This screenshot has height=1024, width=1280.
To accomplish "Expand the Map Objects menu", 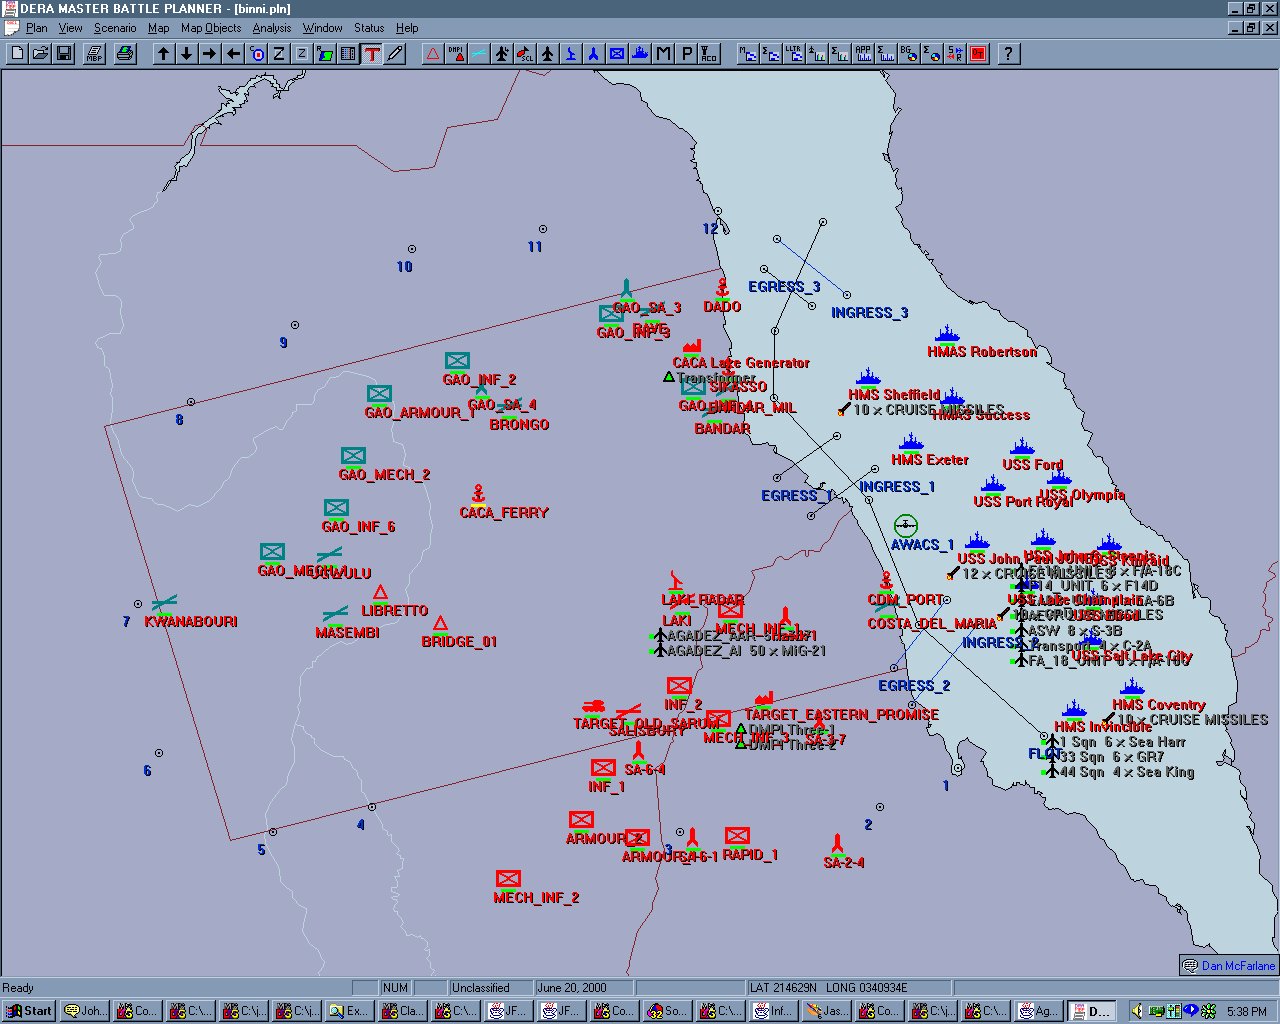I will pyautogui.click(x=210, y=28).
